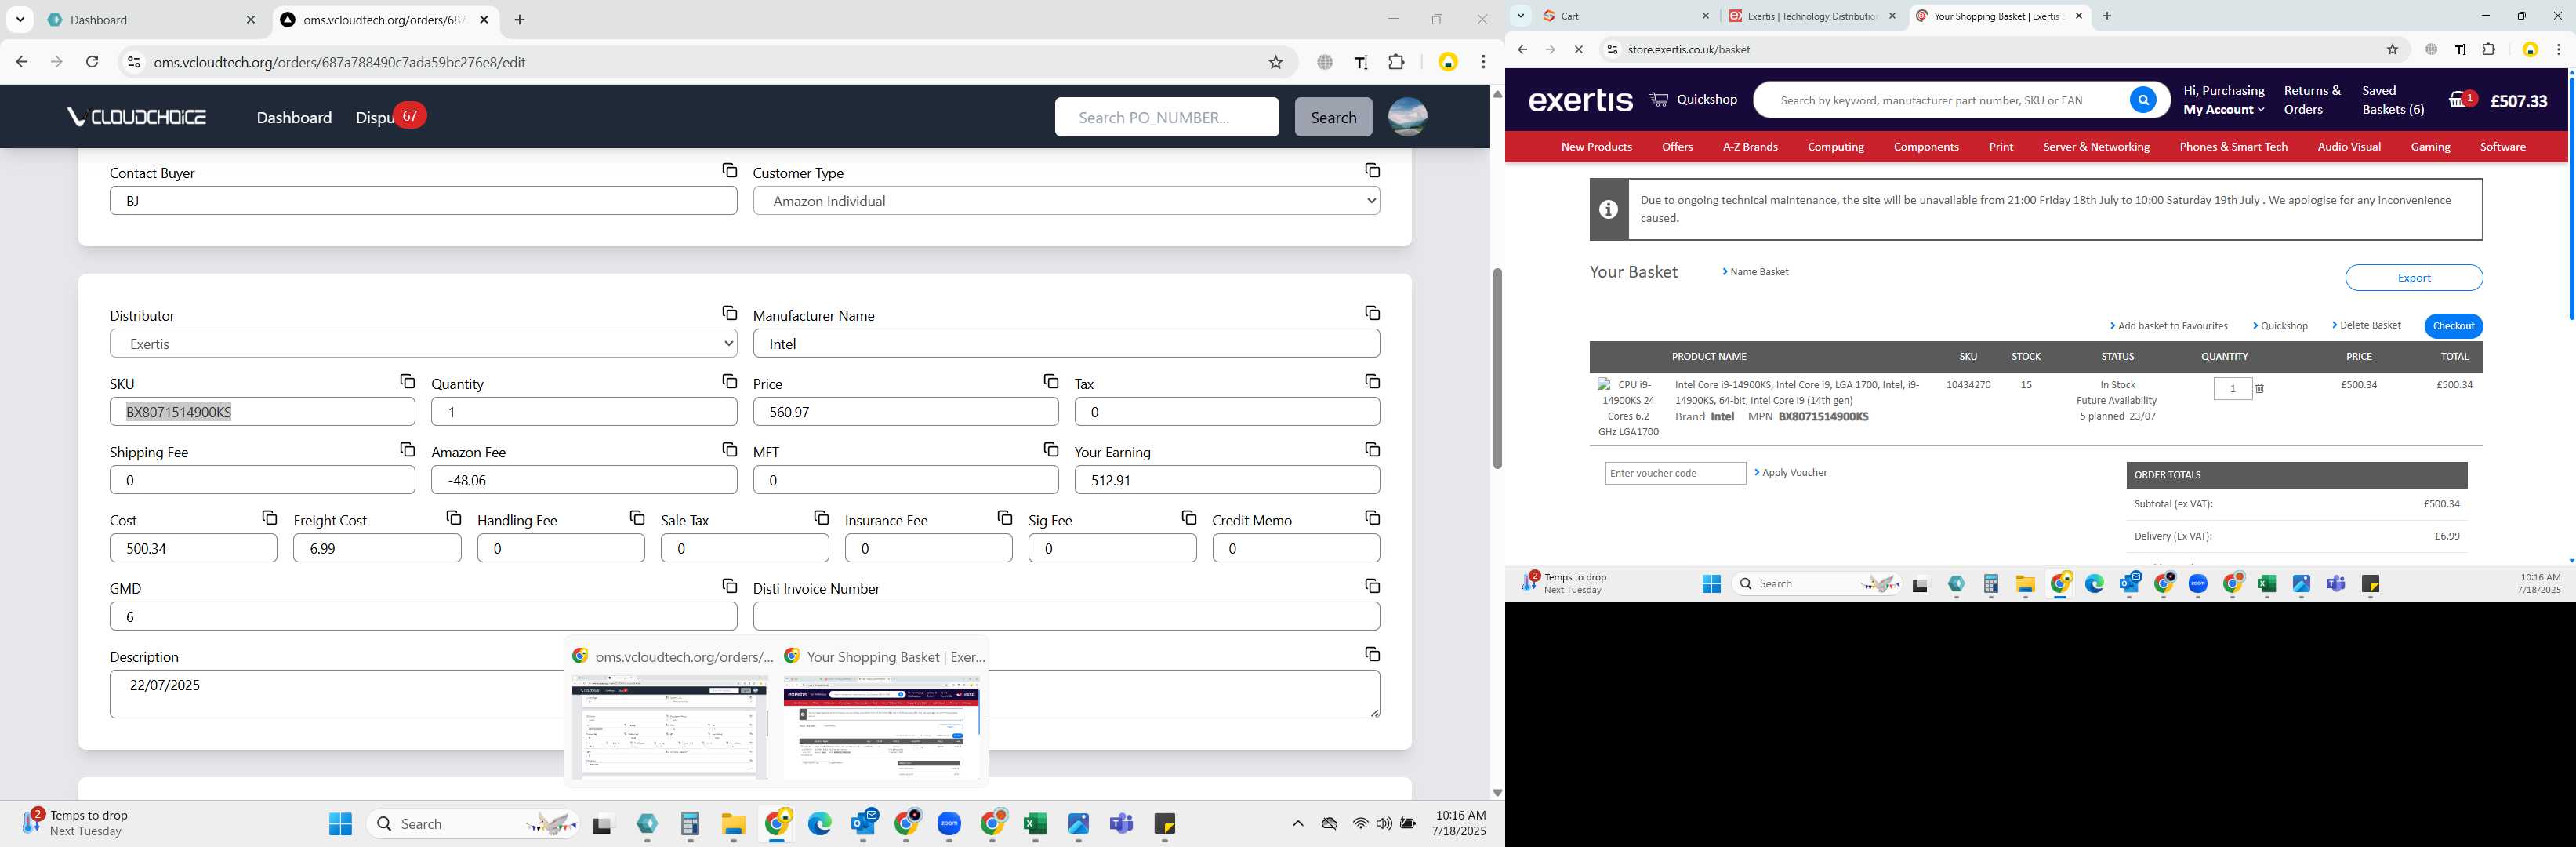The image size is (2576, 847).
Task: Open the Customer Type dropdown
Action: coord(1066,201)
